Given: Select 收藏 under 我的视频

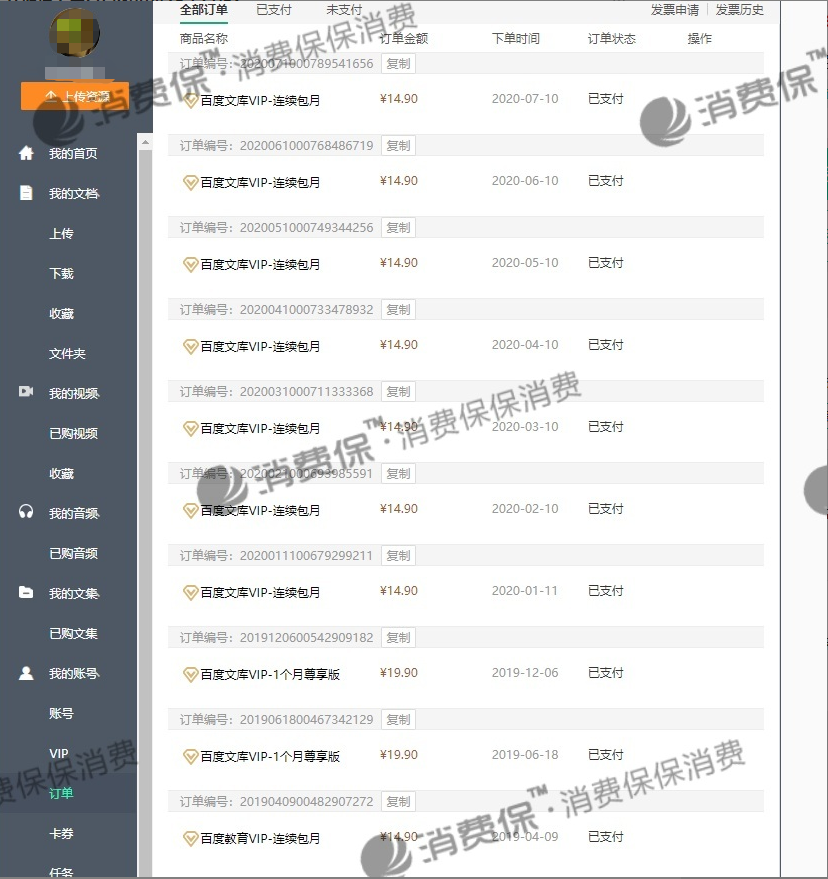Looking at the screenshot, I should (61, 473).
